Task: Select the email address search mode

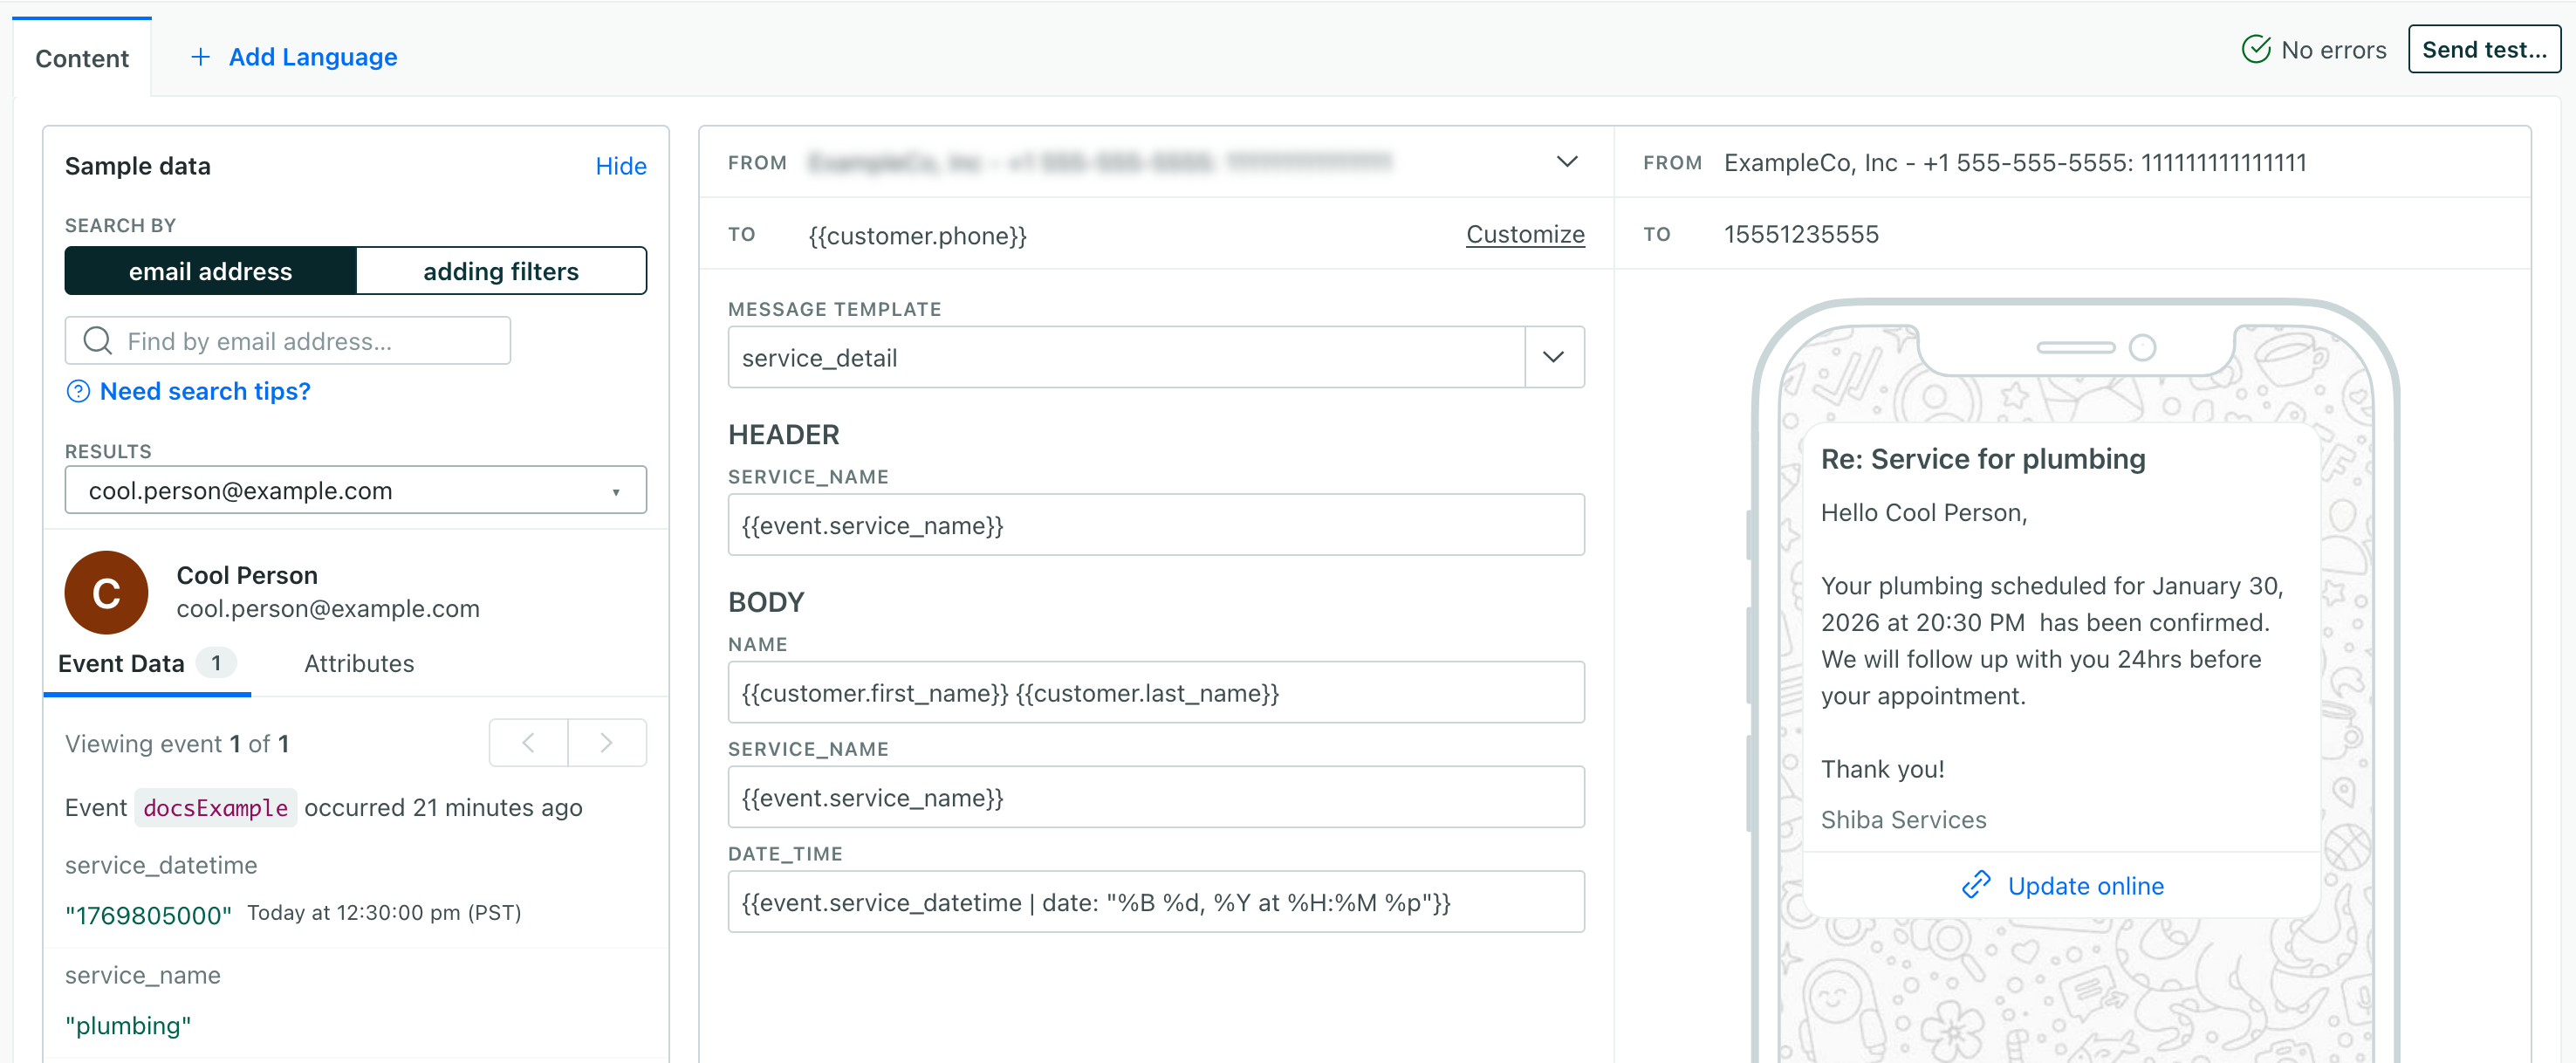Action: click(x=210, y=270)
